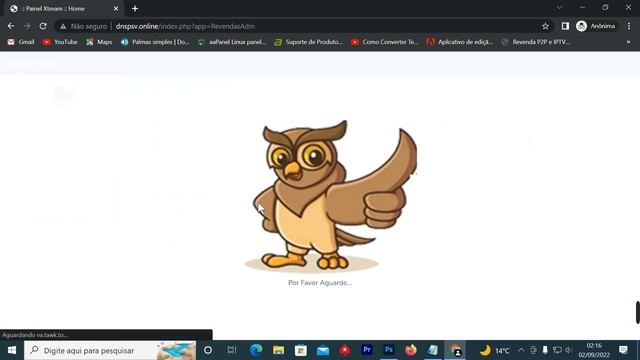Open the Anônima incognito profile button

[596, 26]
